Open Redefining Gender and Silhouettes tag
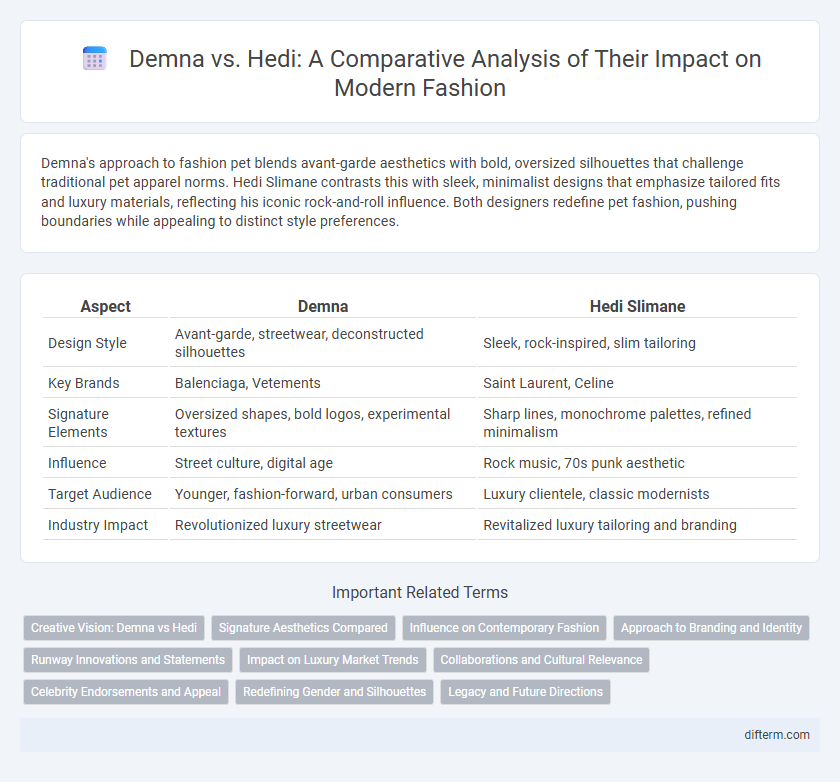The image size is (840, 782). pyautogui.click(x=334, y=692)
